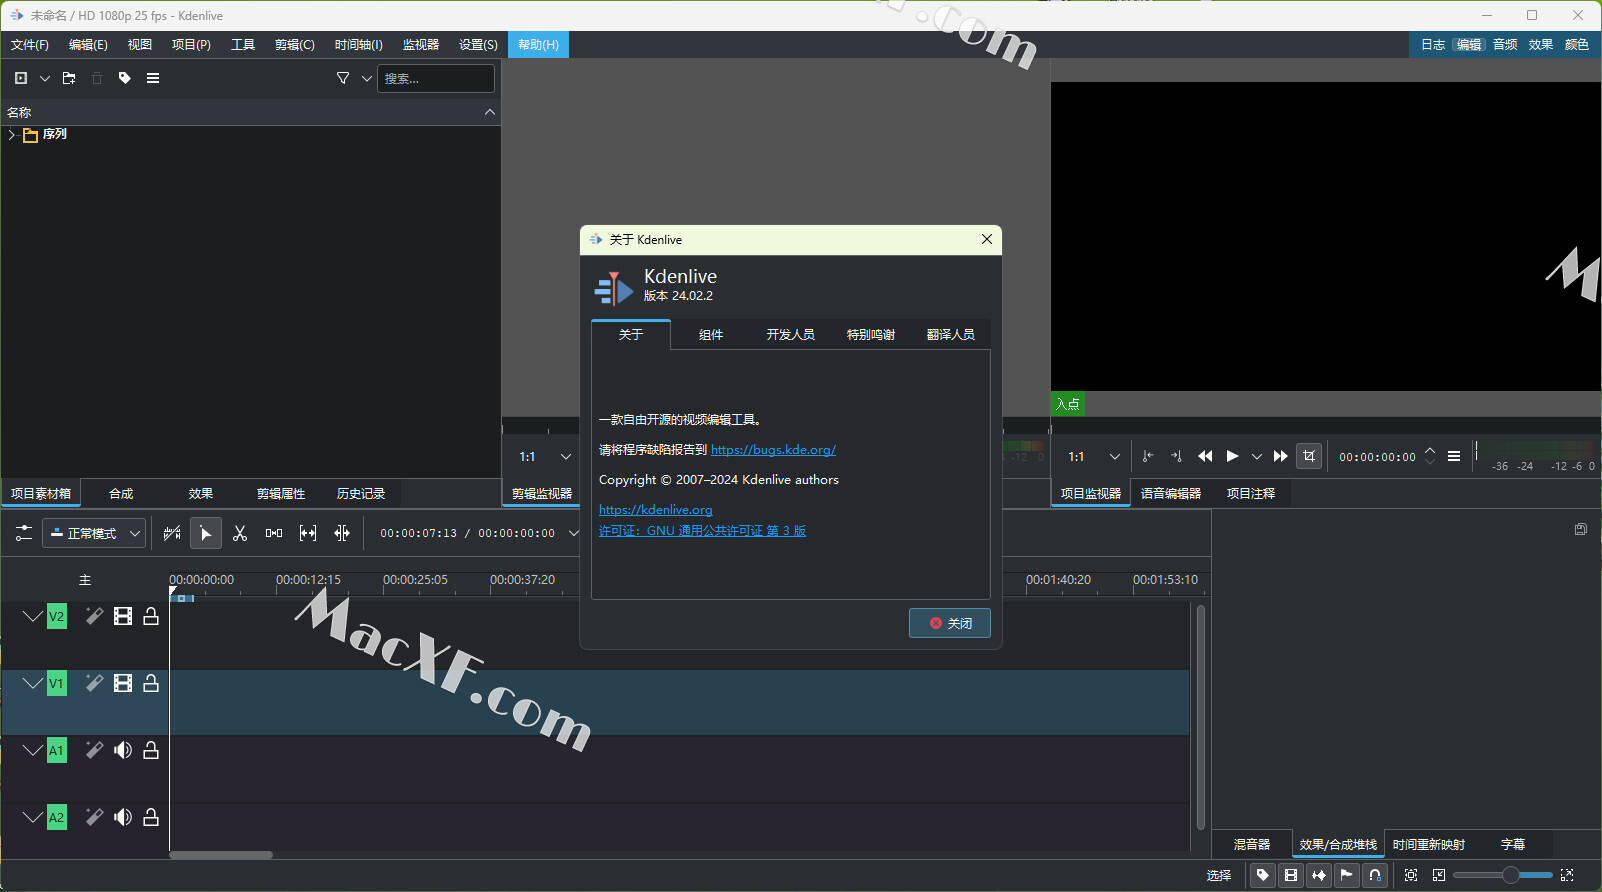Select the razor cut tool
The width and height of the screenshot is (1602, 892).
(x=240, y=533)
